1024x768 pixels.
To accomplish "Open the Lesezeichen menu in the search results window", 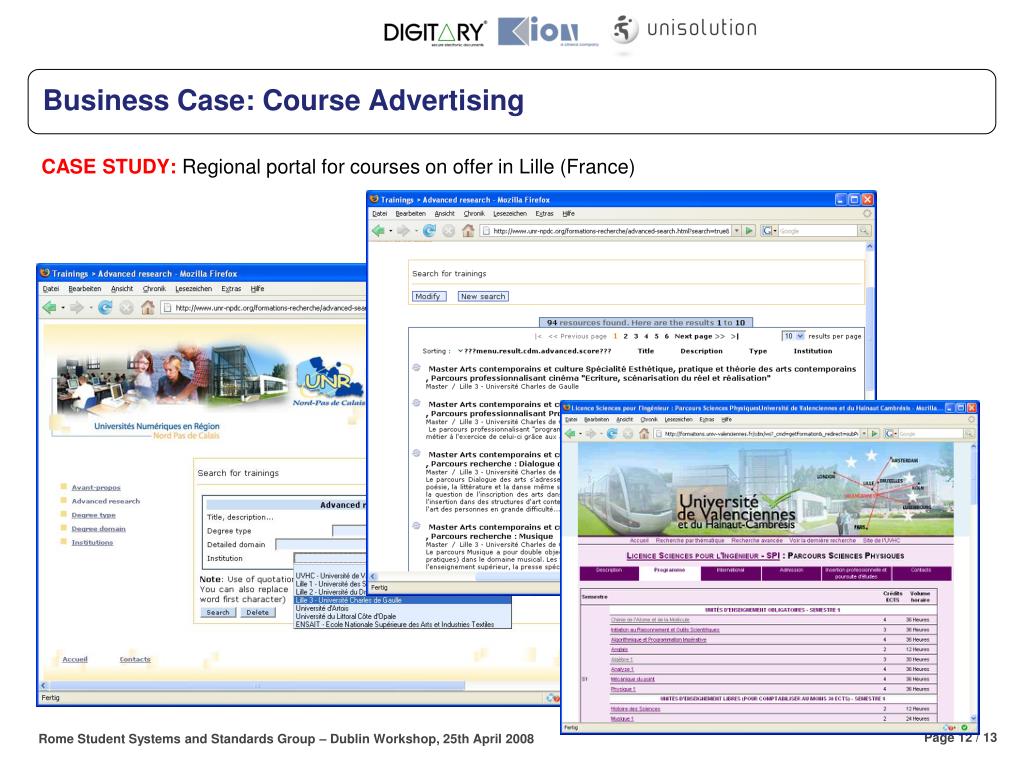I will [x=509, y=214].
